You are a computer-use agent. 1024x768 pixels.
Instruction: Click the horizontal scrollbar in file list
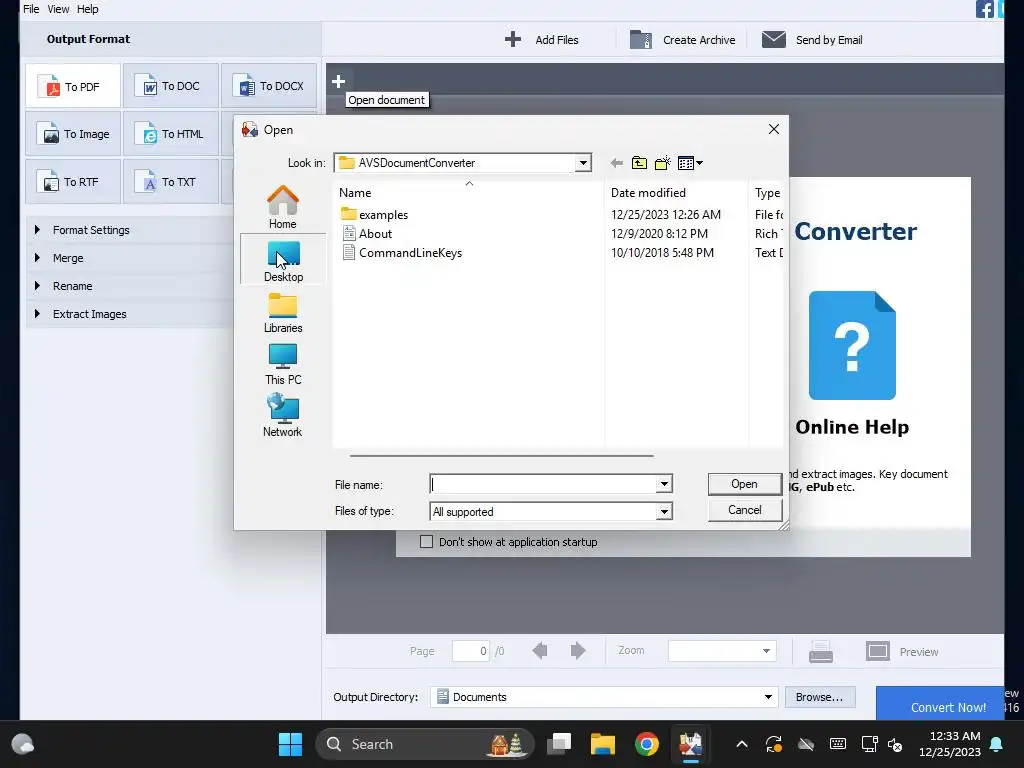click(502, 456)
